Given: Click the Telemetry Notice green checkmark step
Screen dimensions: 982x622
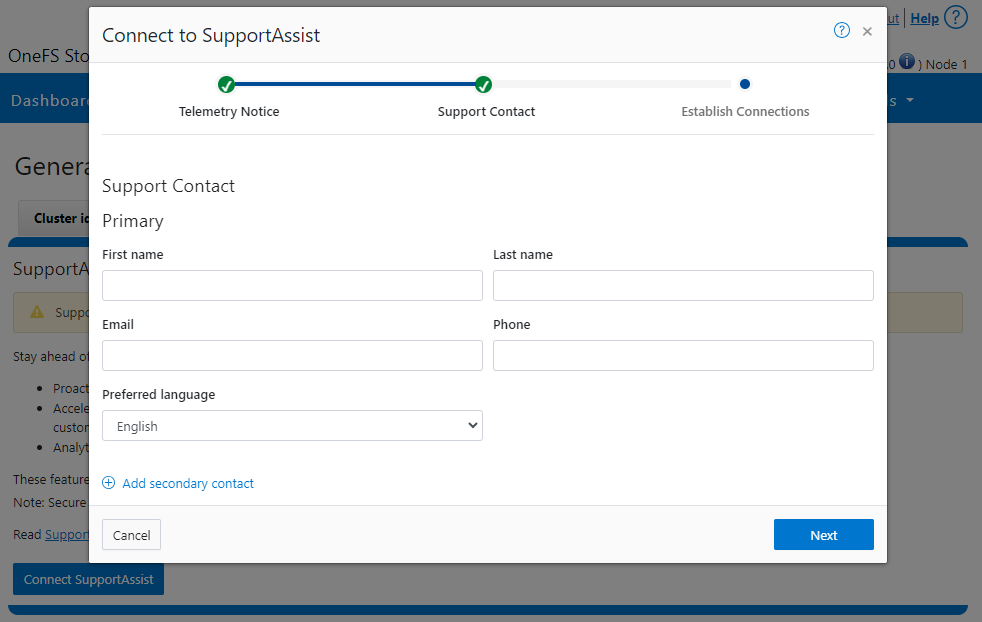Looking at the screenshot, I should coord(227,85).
